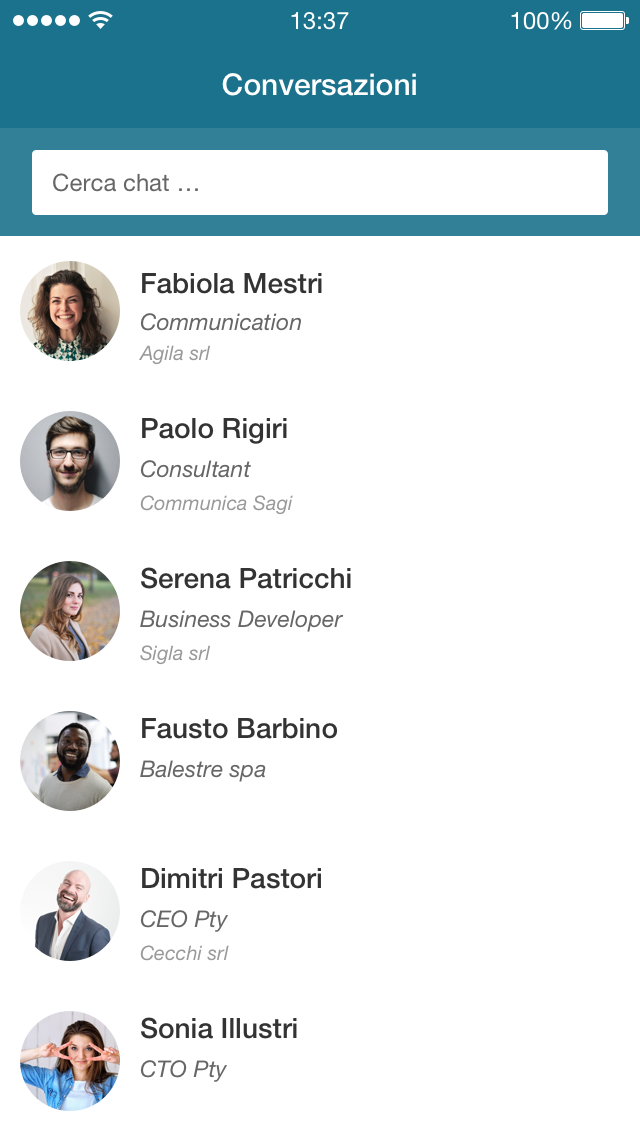
Task: Tap the cellular signal dots
Action: click(x=46, y=21)
